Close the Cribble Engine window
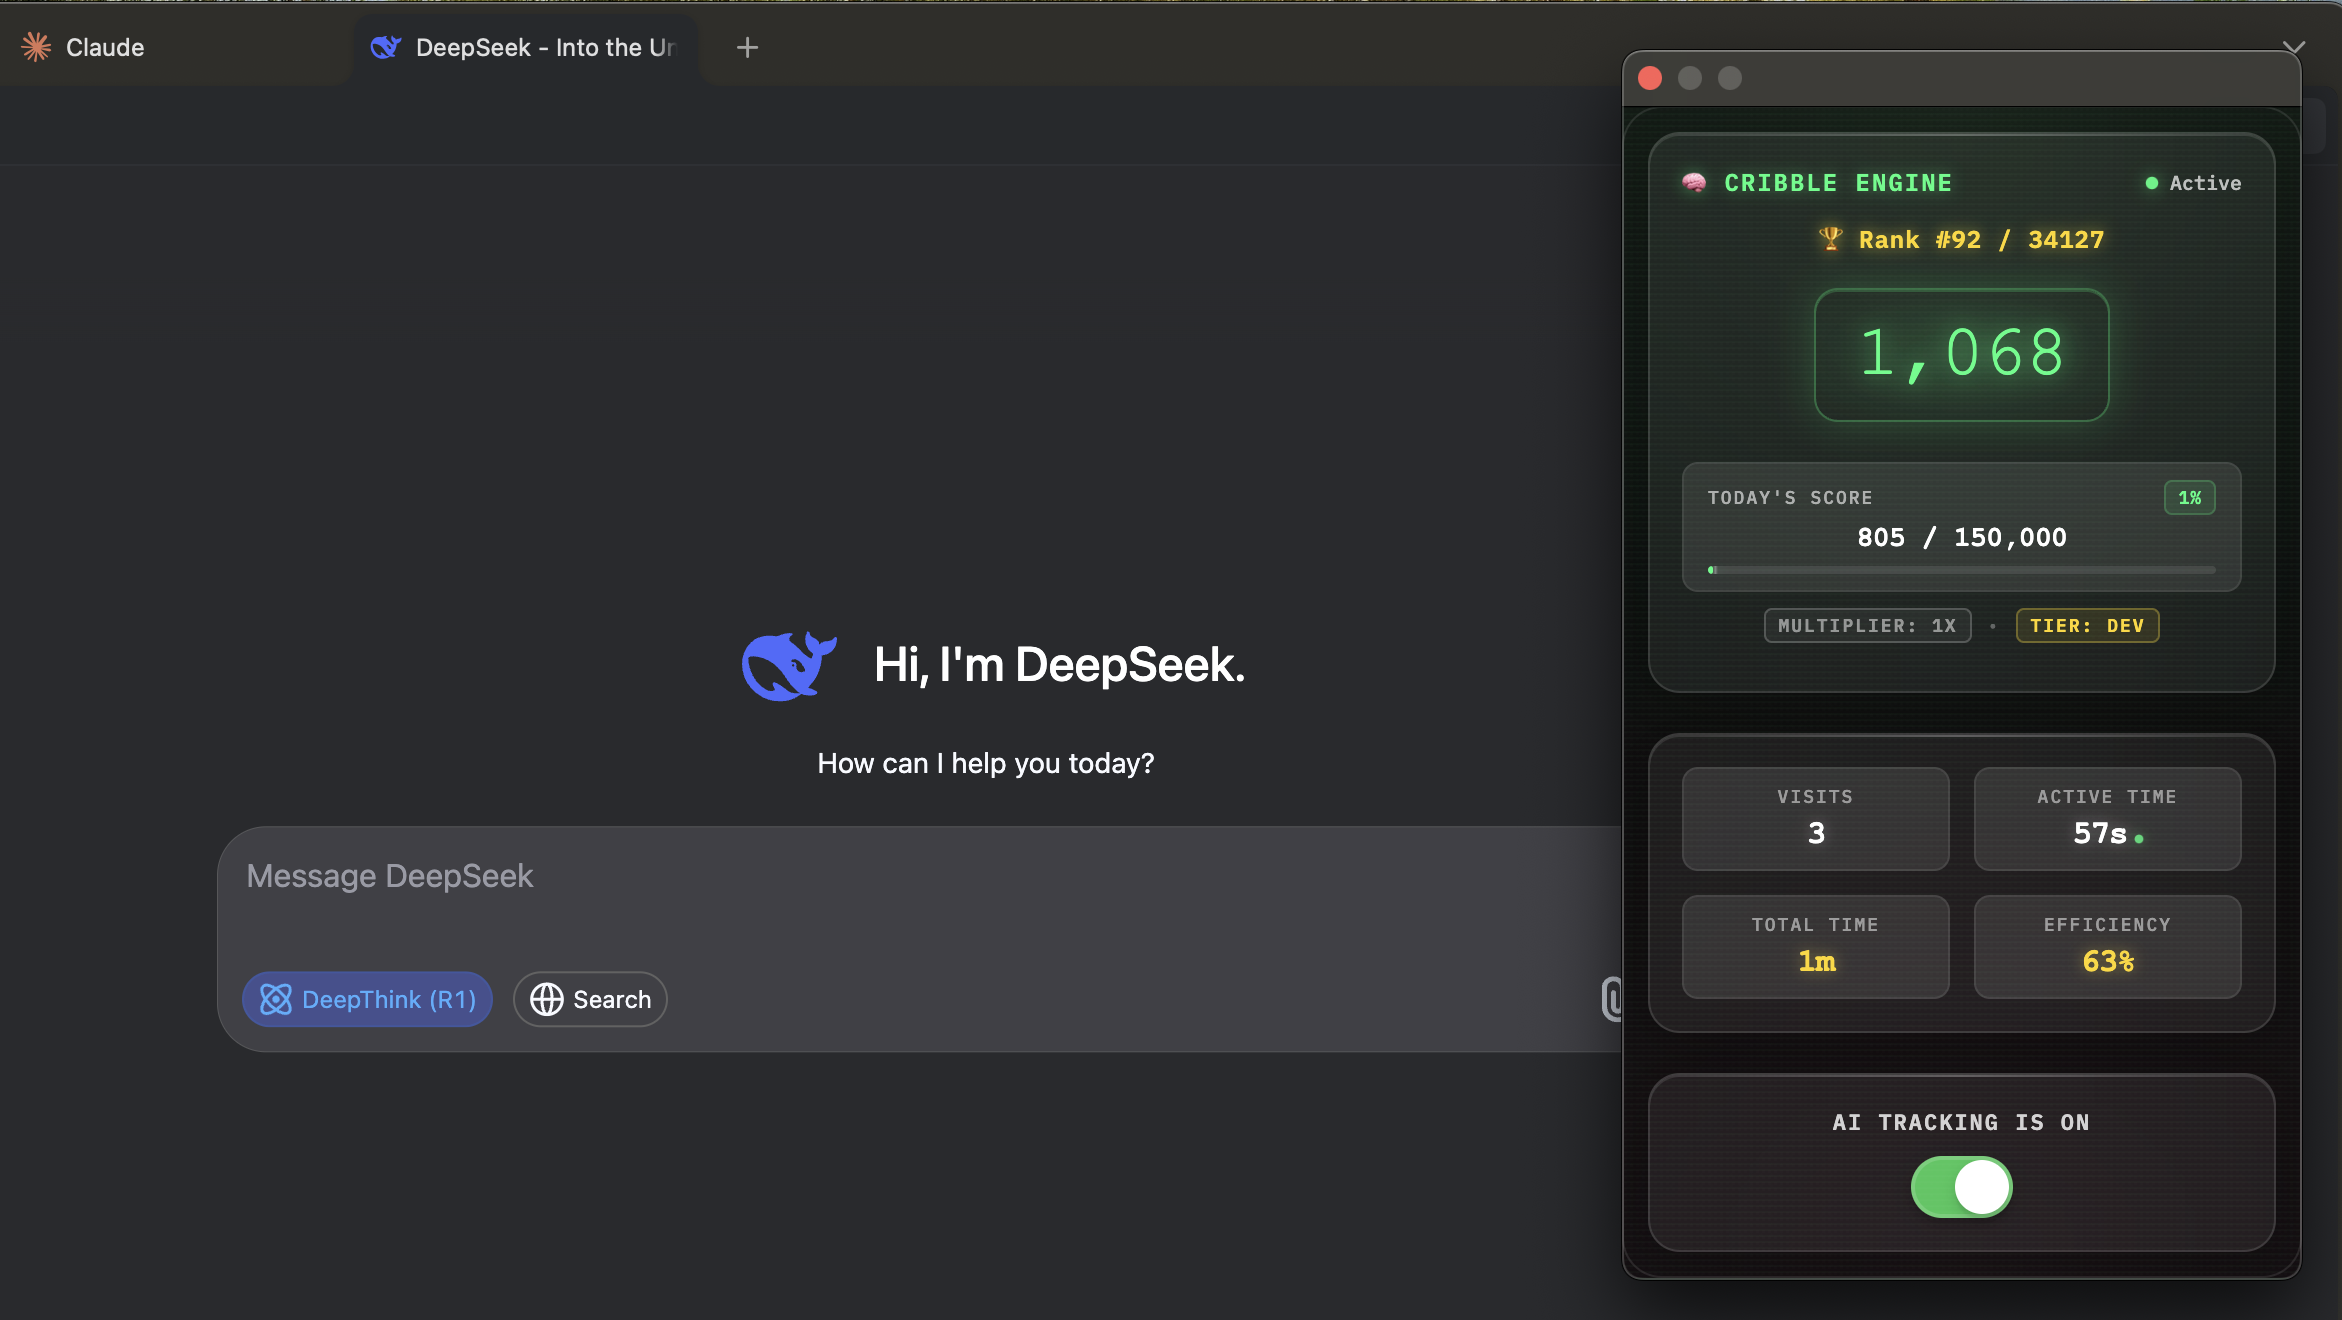2342x1320 pixels. pos(1650,78)
